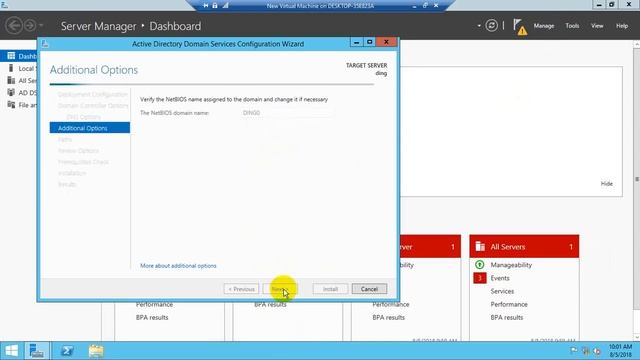This screenshot has height=360, width=640.
Task: Click the pin icon in VM connection bar
Action: tap(205, 5)
